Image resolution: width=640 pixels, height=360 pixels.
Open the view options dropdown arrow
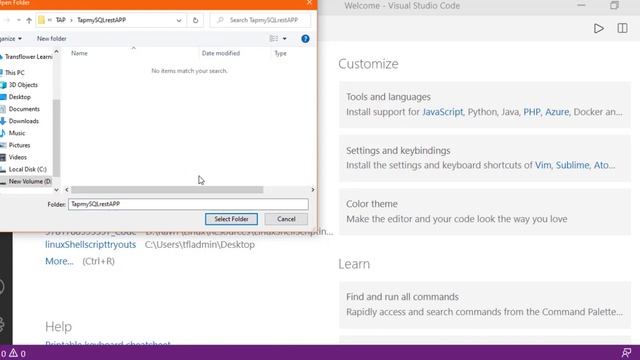tap(284, 39)
